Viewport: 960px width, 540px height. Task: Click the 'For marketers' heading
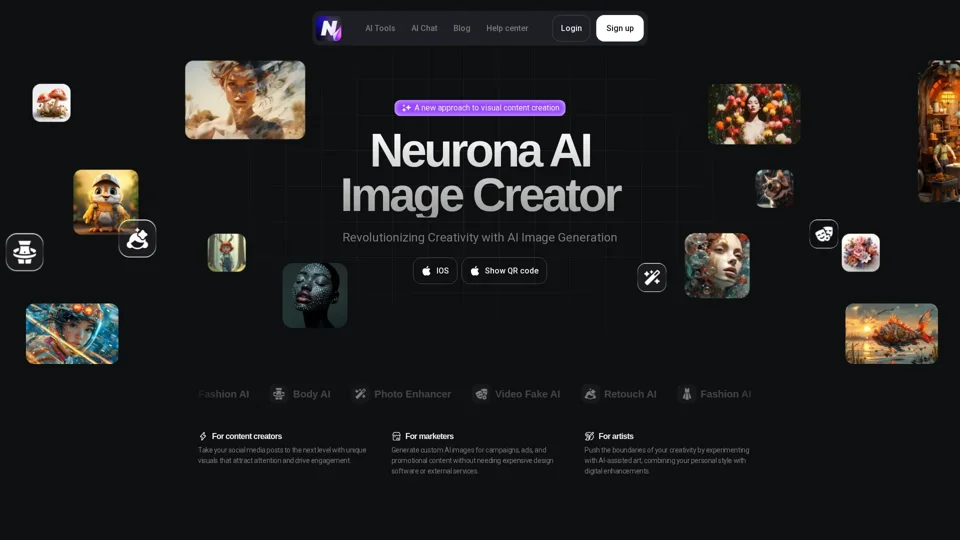tap(429, 437)
